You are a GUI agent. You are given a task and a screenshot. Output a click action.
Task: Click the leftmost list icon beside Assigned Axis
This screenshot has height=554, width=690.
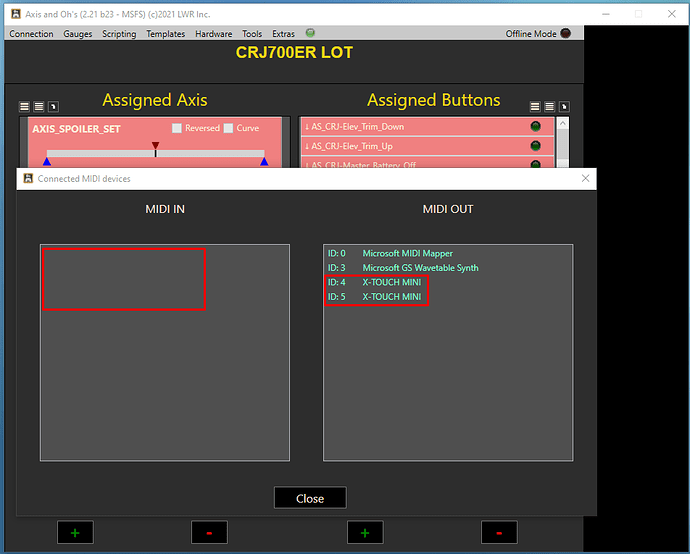25,106
